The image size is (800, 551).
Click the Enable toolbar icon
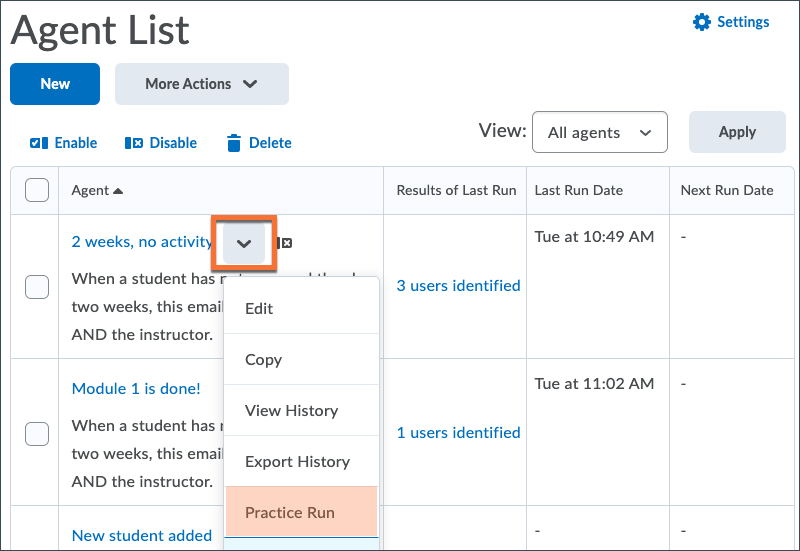(39, 143)
